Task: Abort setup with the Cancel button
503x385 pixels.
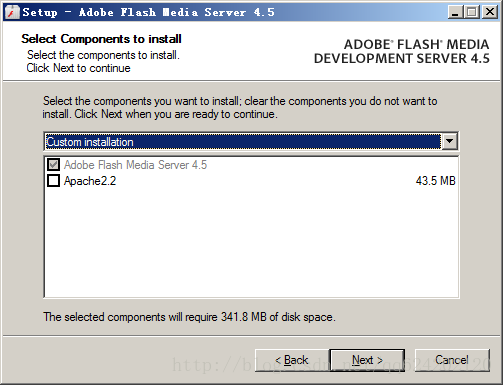Action: pos(452,360)
